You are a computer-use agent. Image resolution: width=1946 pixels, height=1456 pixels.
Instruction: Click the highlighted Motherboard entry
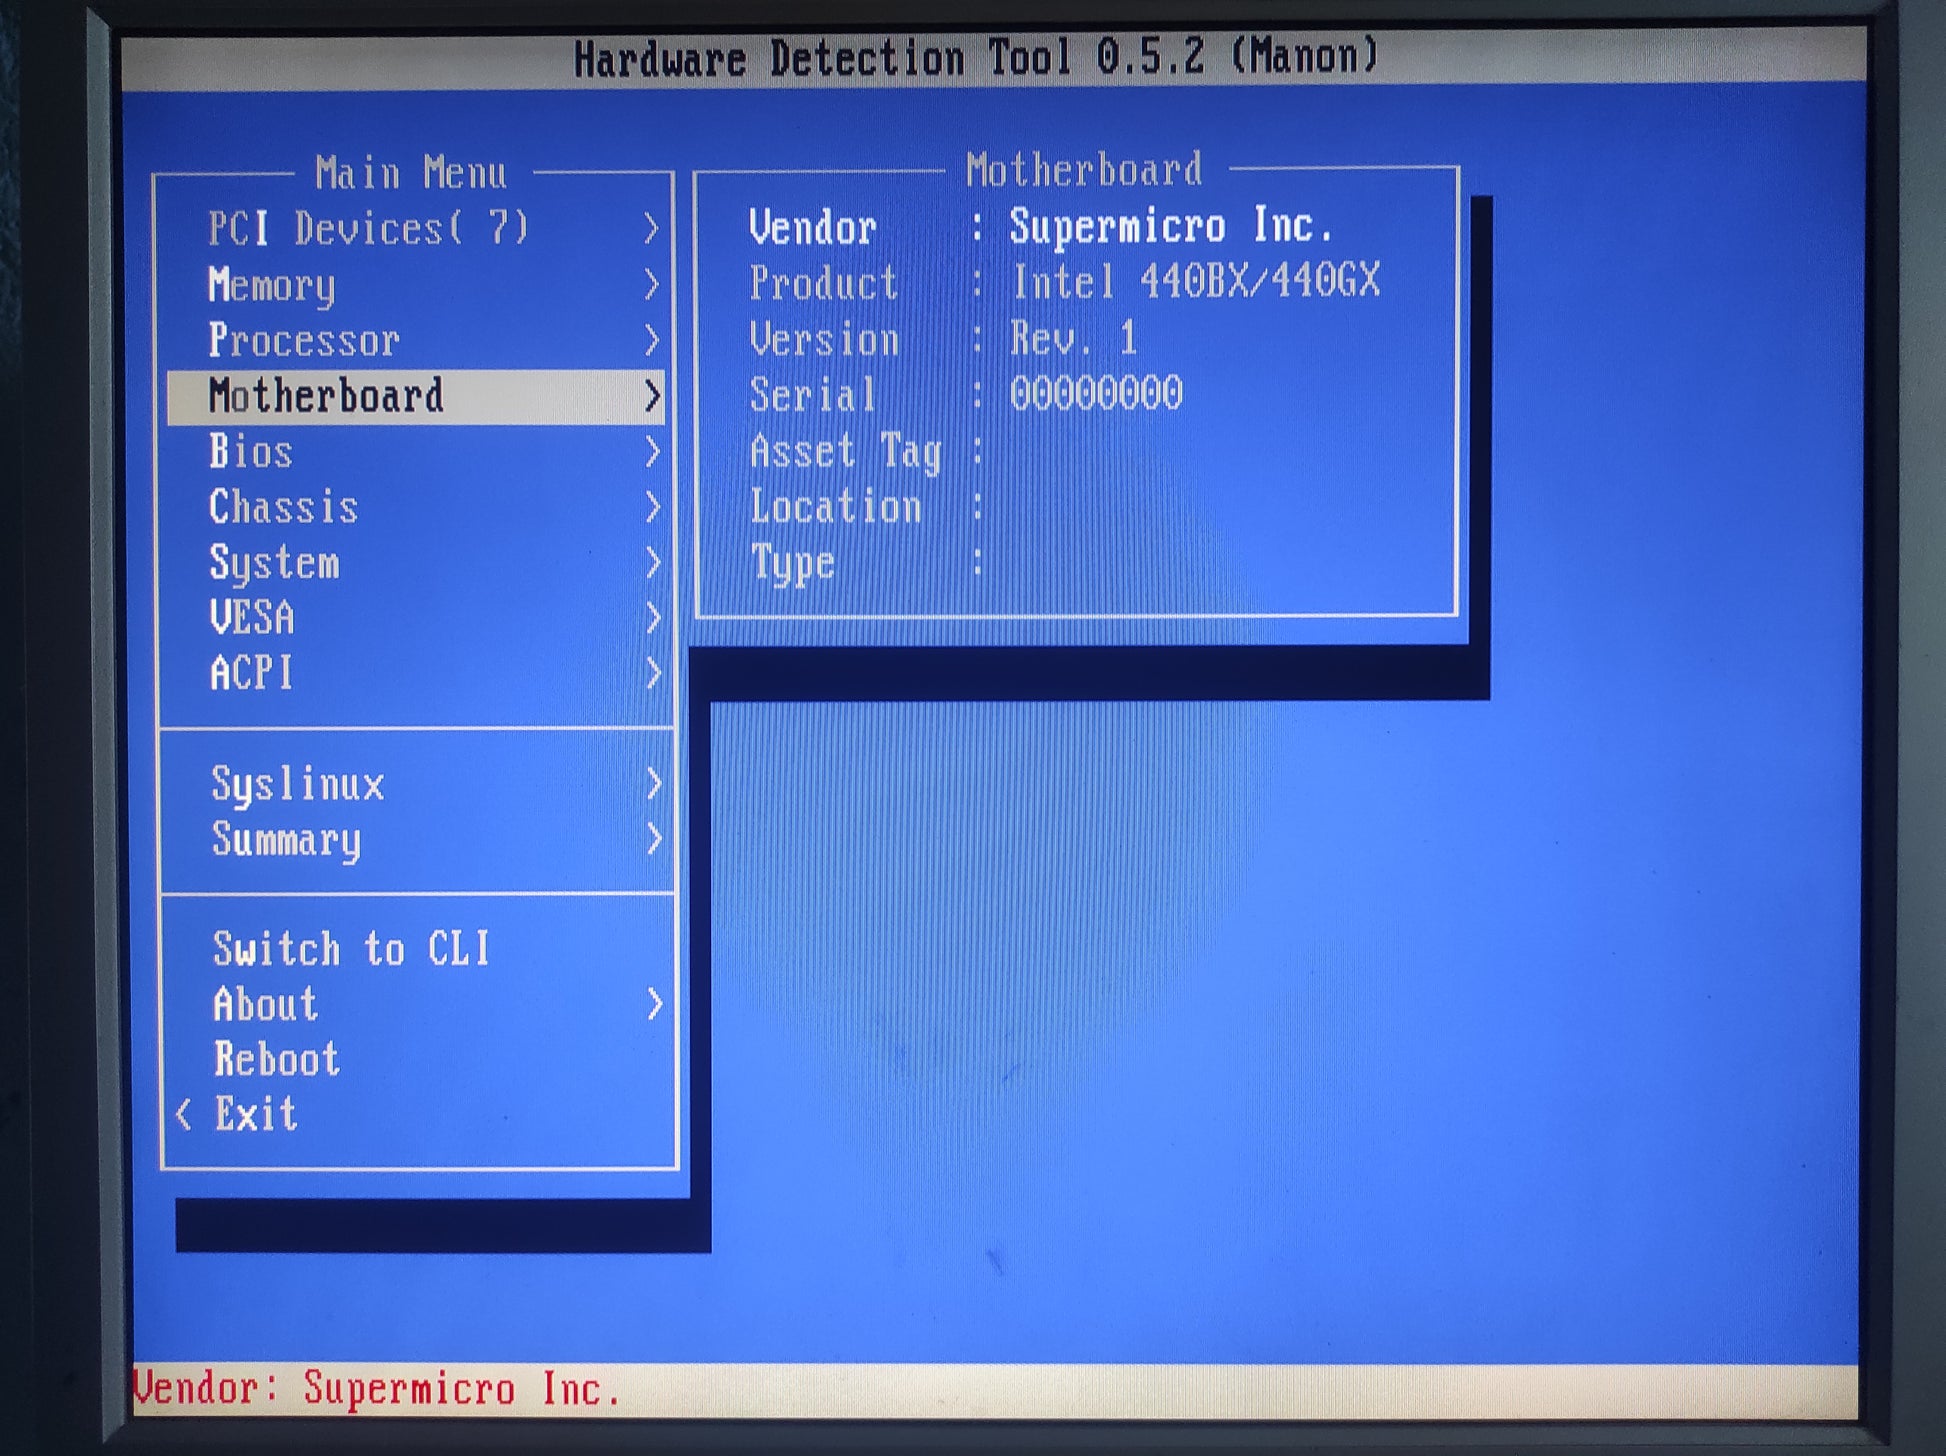[x=326, y=396]
